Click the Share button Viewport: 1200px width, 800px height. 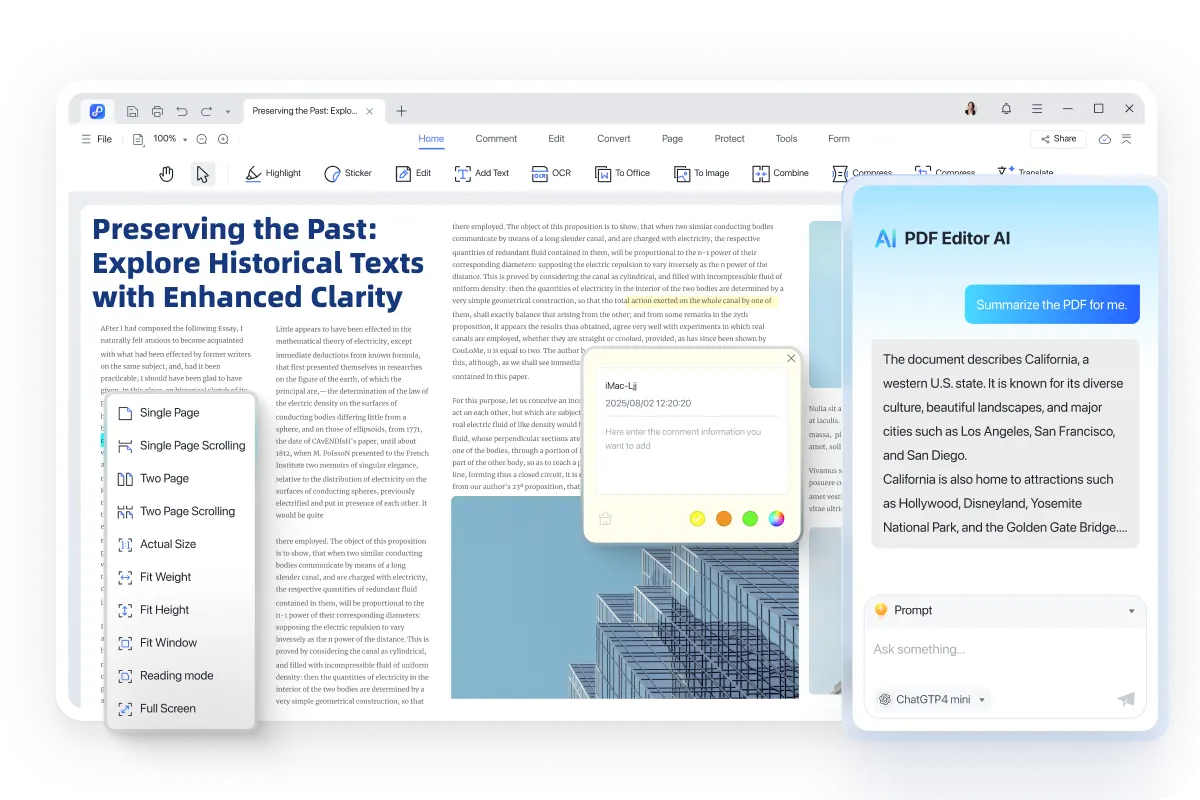click(x=1057, y=139)
